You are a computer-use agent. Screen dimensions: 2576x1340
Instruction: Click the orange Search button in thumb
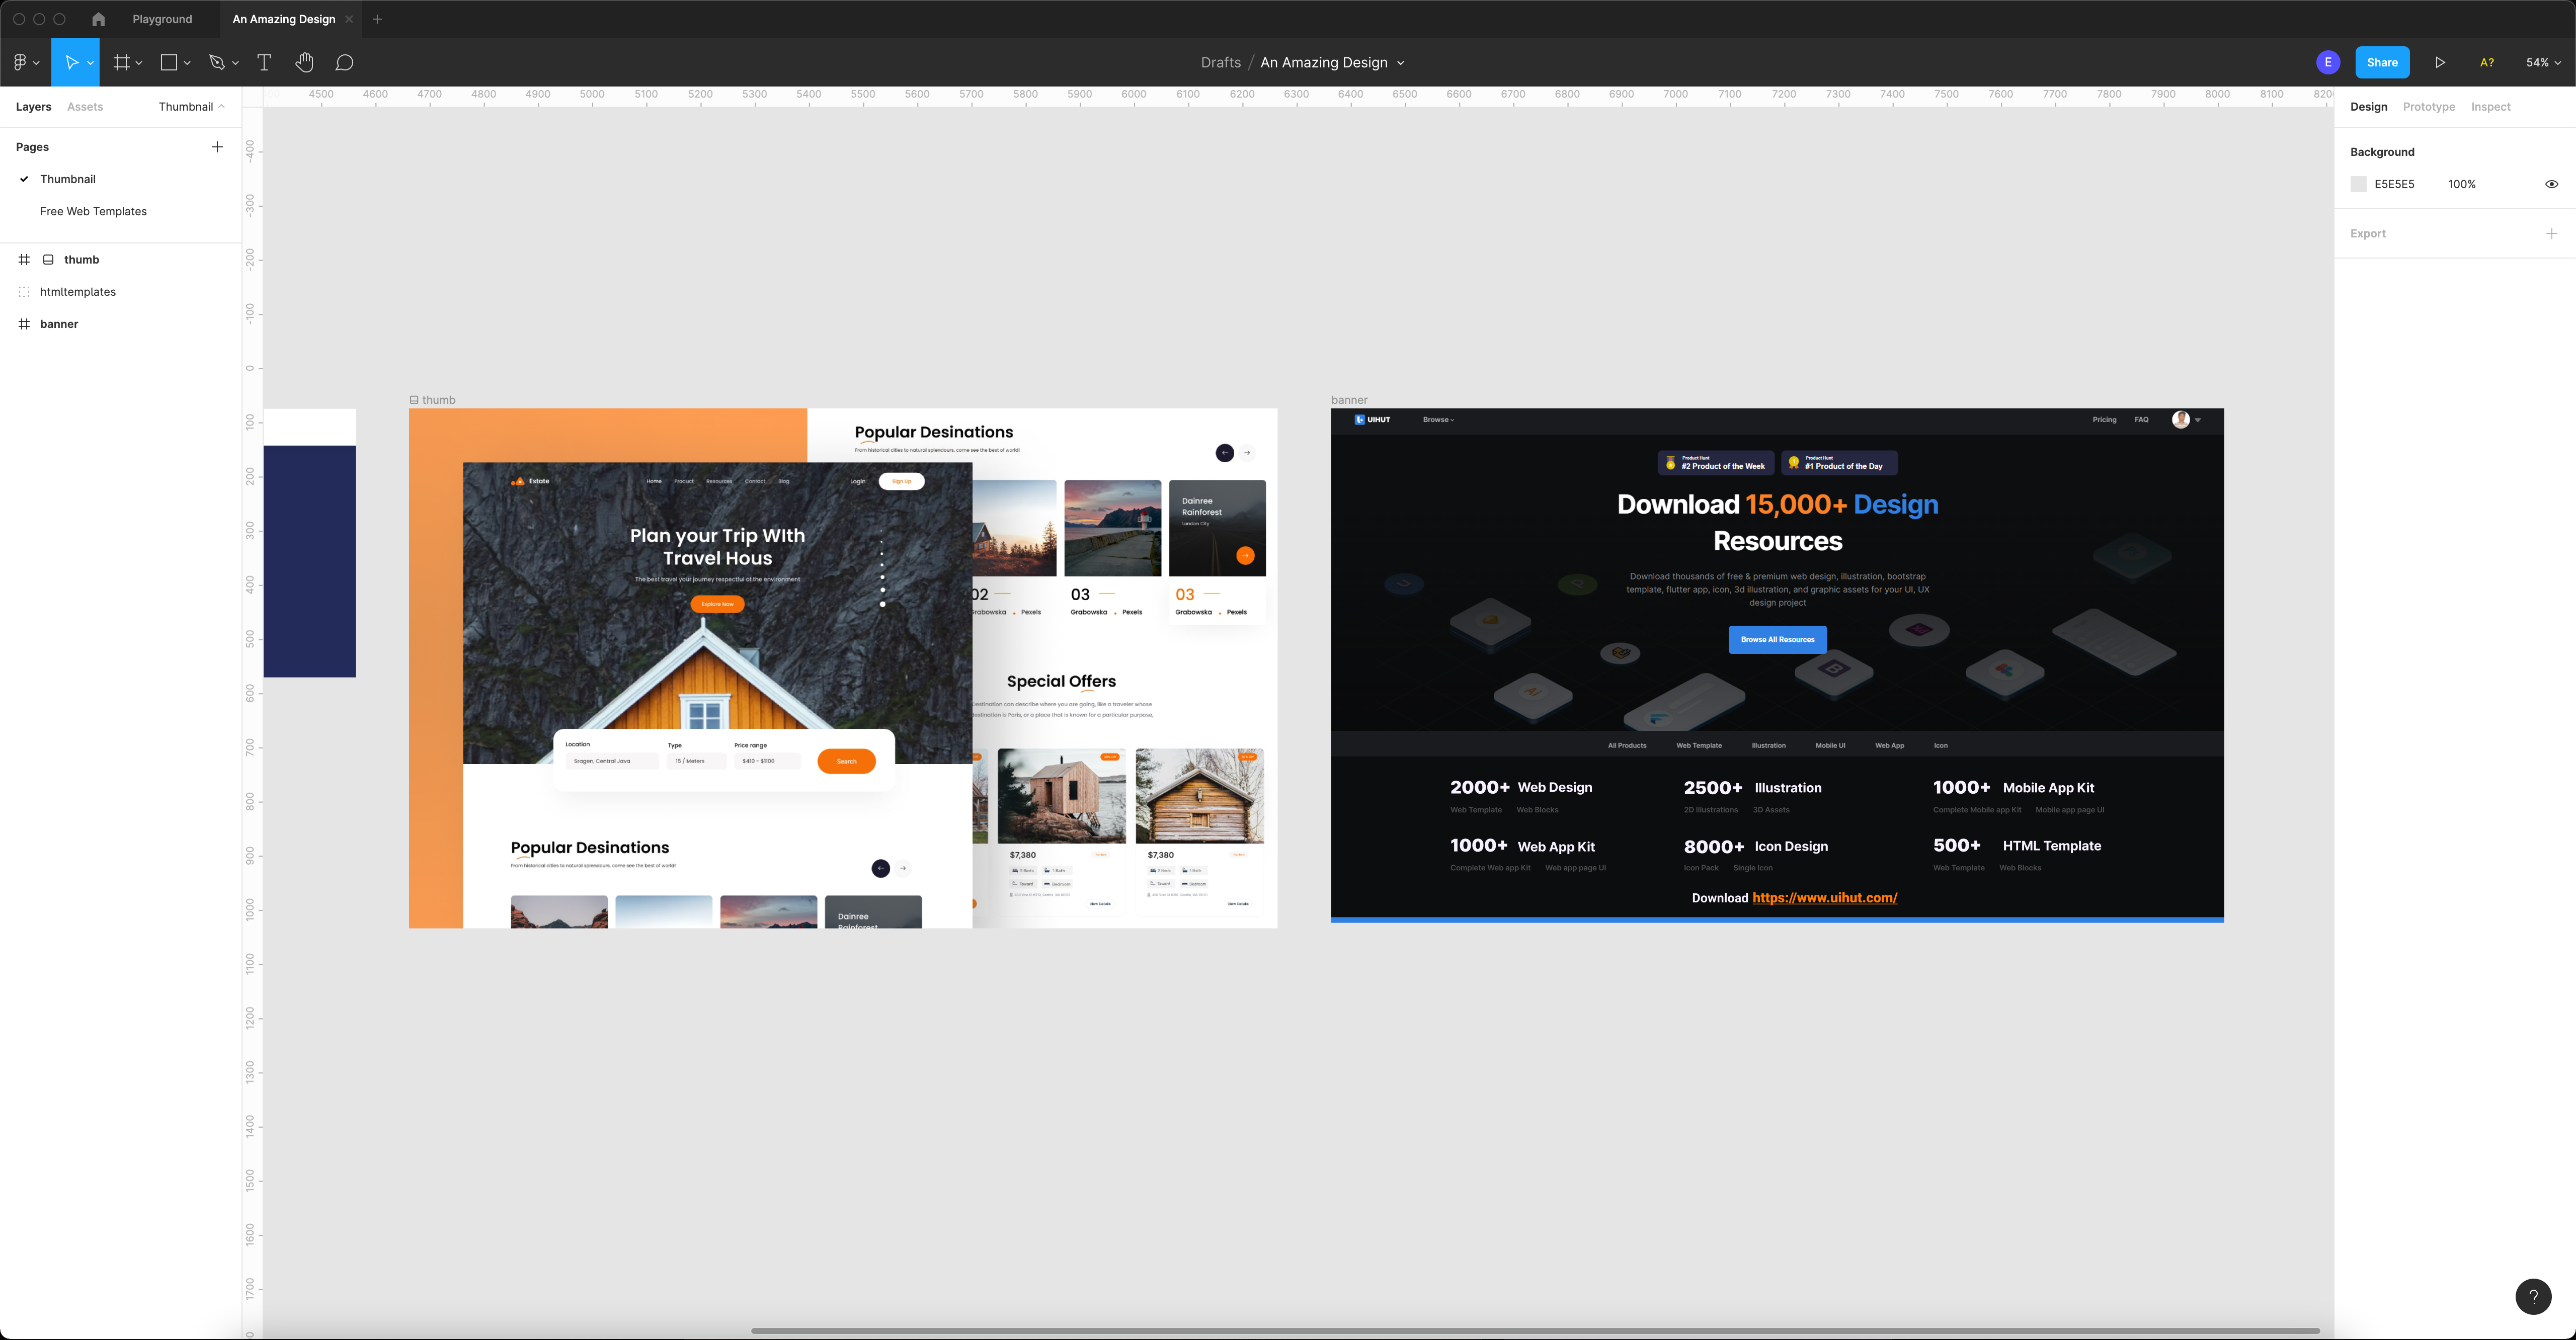click(846, 761)
